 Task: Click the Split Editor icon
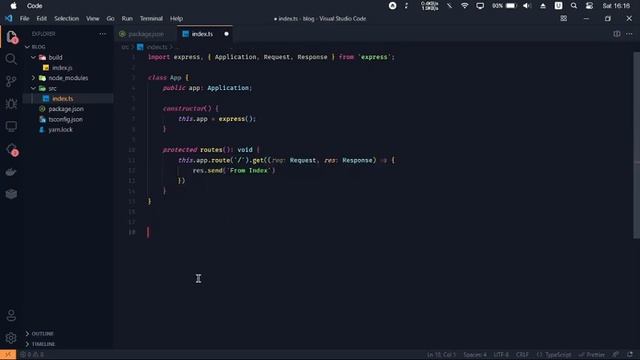[617, 34]
